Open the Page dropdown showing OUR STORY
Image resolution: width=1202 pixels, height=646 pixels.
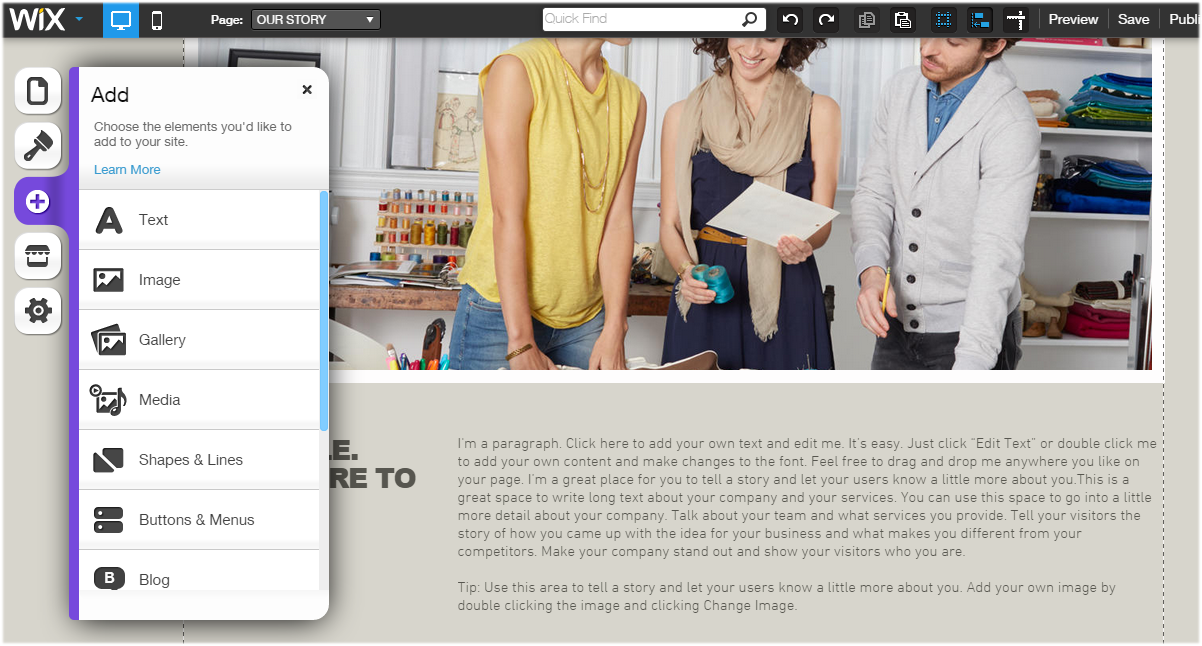pos(315,19)
